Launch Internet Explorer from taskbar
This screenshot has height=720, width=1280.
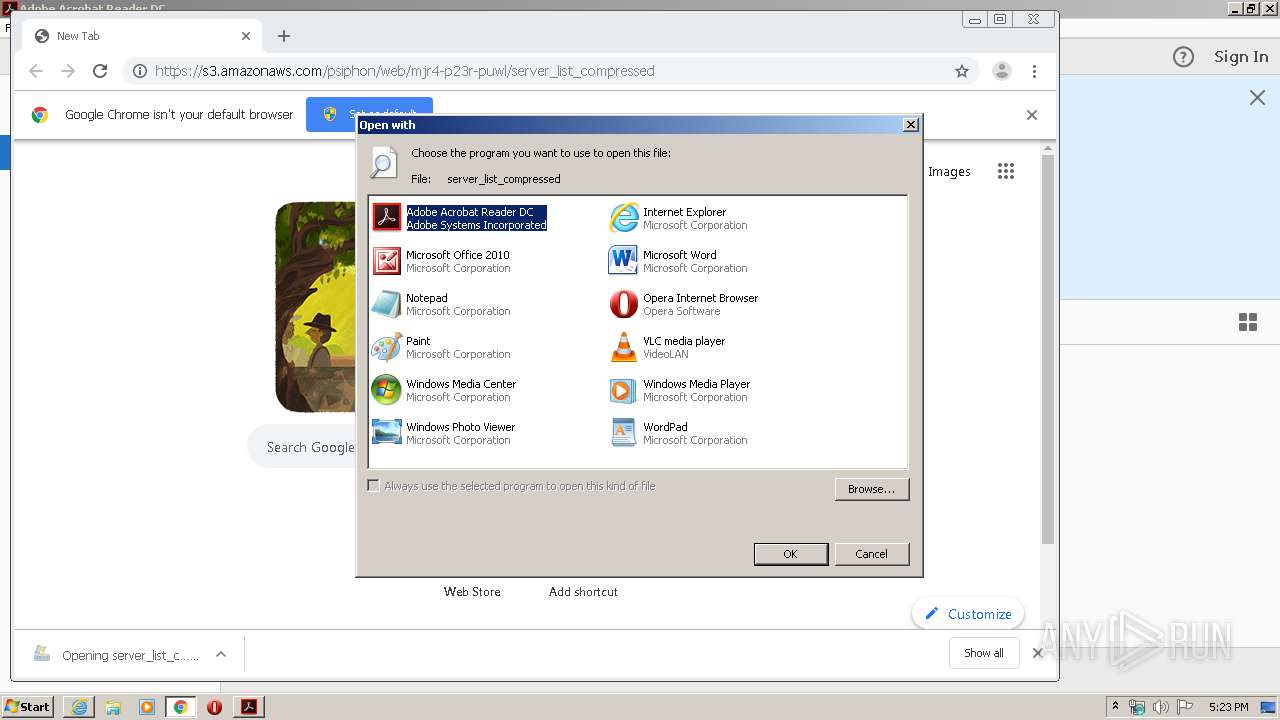(x=79, y=707)
